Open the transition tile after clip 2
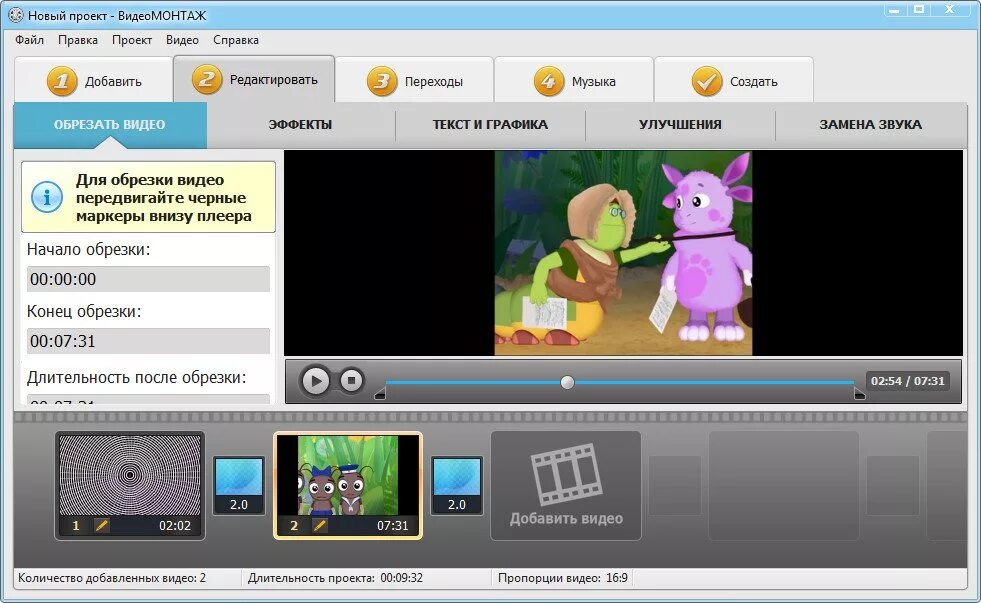Screen dimensions: 981x603 [x=457, y=485]
